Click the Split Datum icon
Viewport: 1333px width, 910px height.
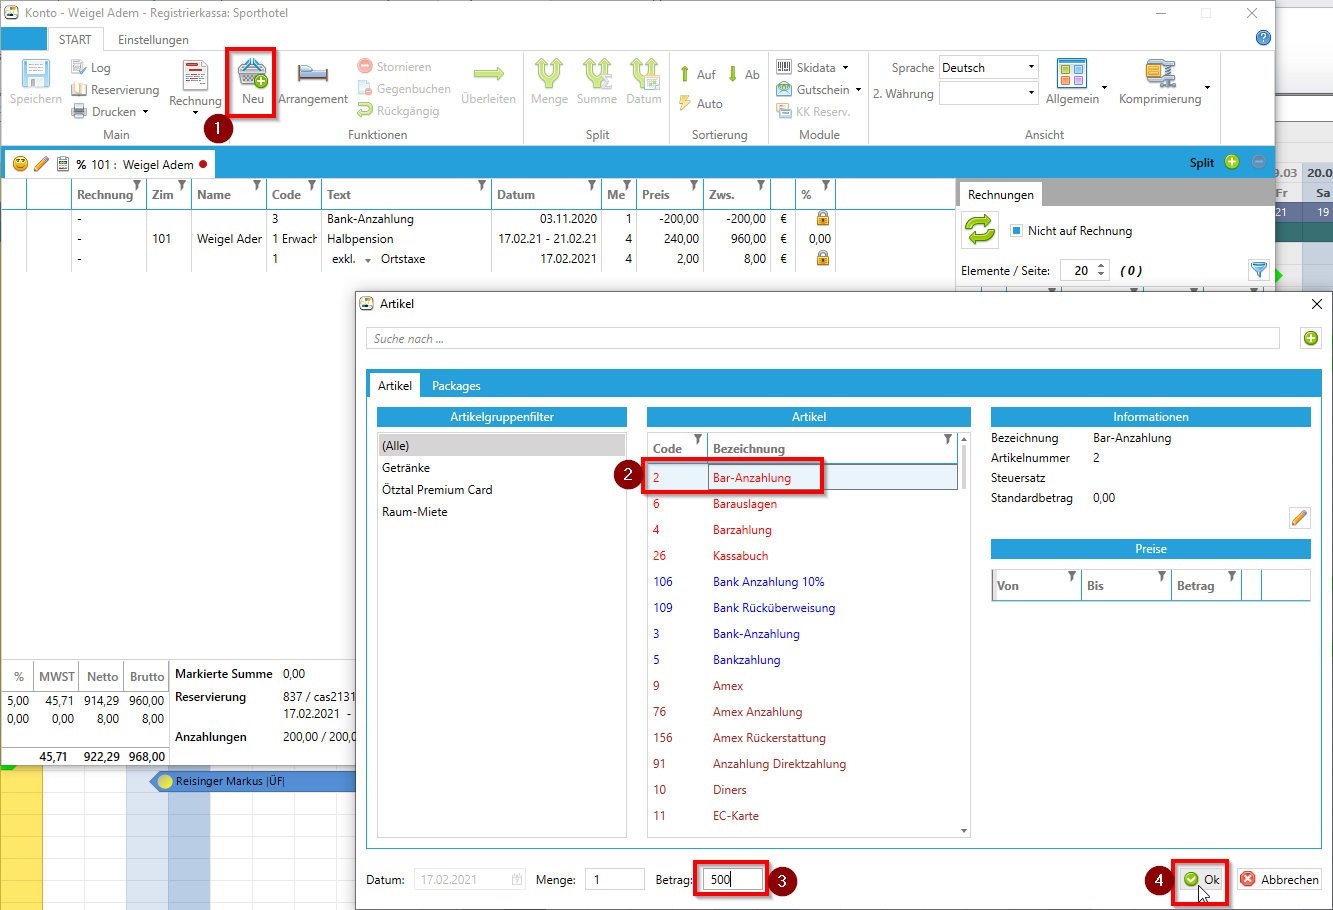pos(644,73)
